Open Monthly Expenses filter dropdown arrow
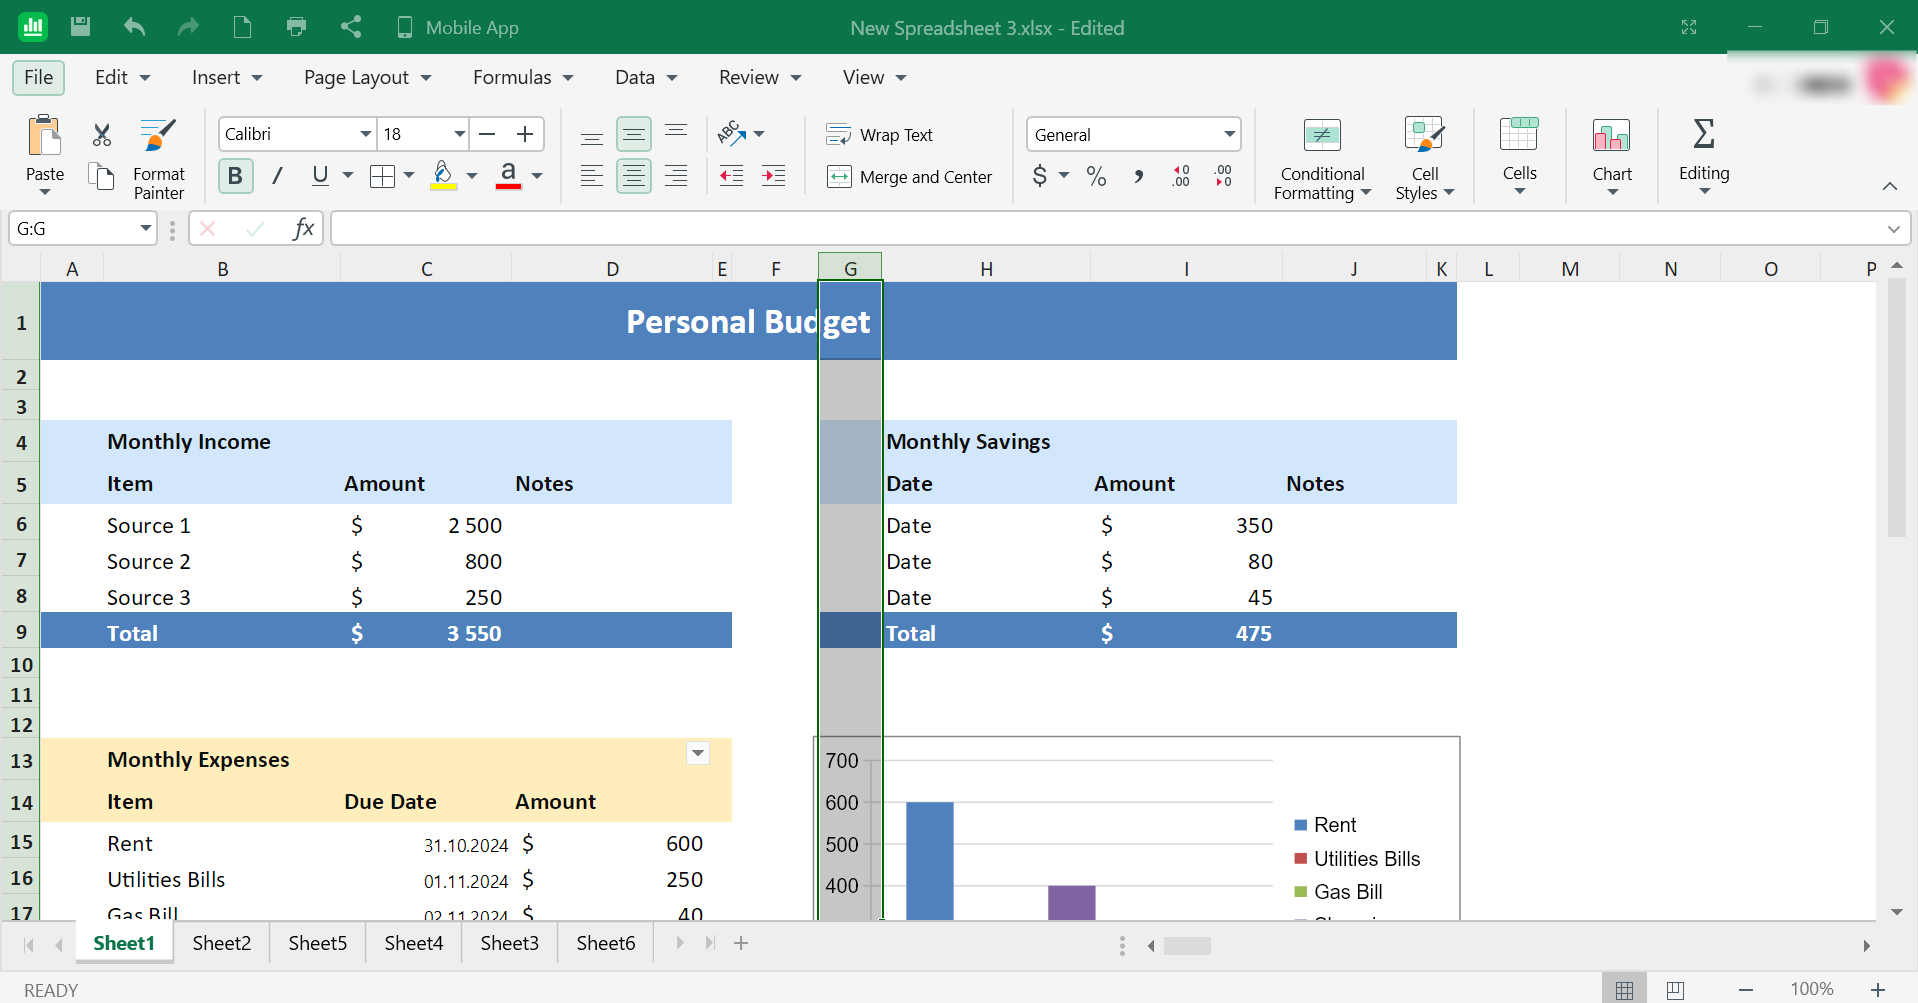Viewport: 1918px width, 1003px height. tap(698, 753)
